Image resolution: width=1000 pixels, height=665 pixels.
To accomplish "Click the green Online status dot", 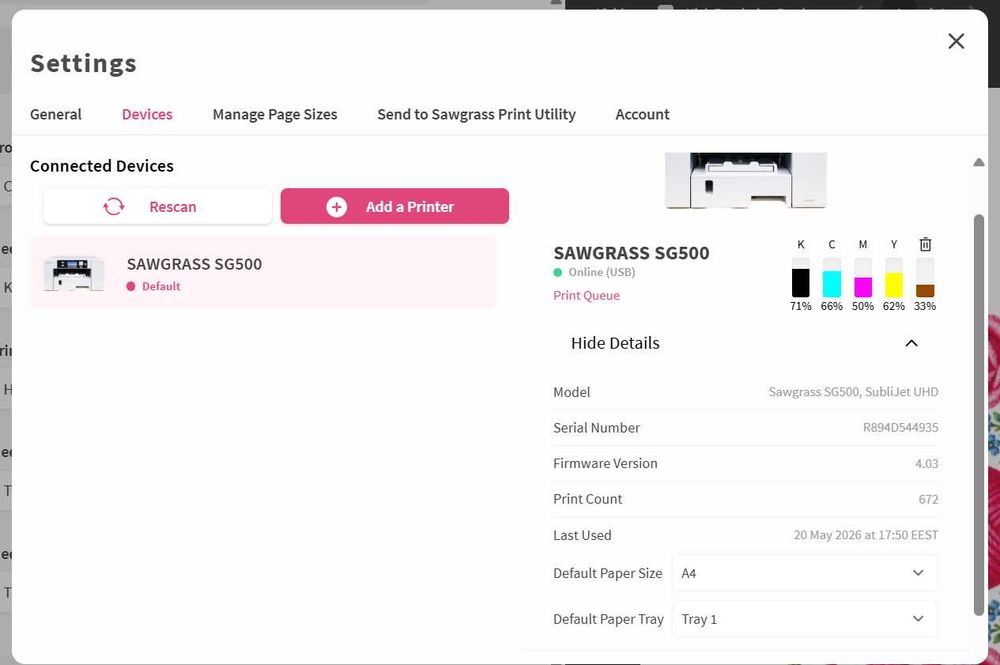I will (x=557, y=272).
